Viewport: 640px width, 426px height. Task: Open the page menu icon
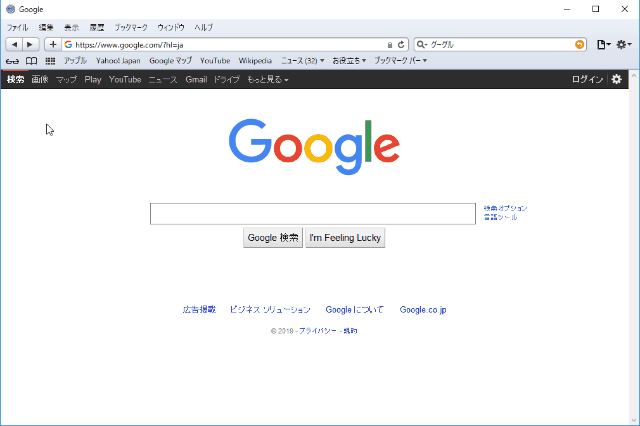pyautogui.click(x=603, y=44)
